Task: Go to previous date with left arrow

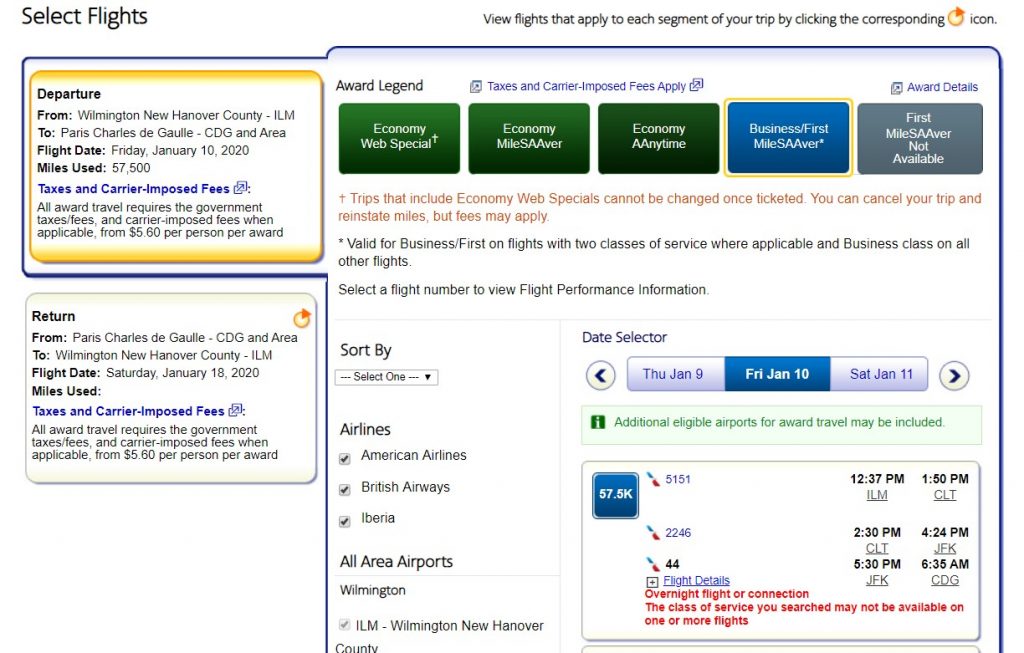Action: 600,375
